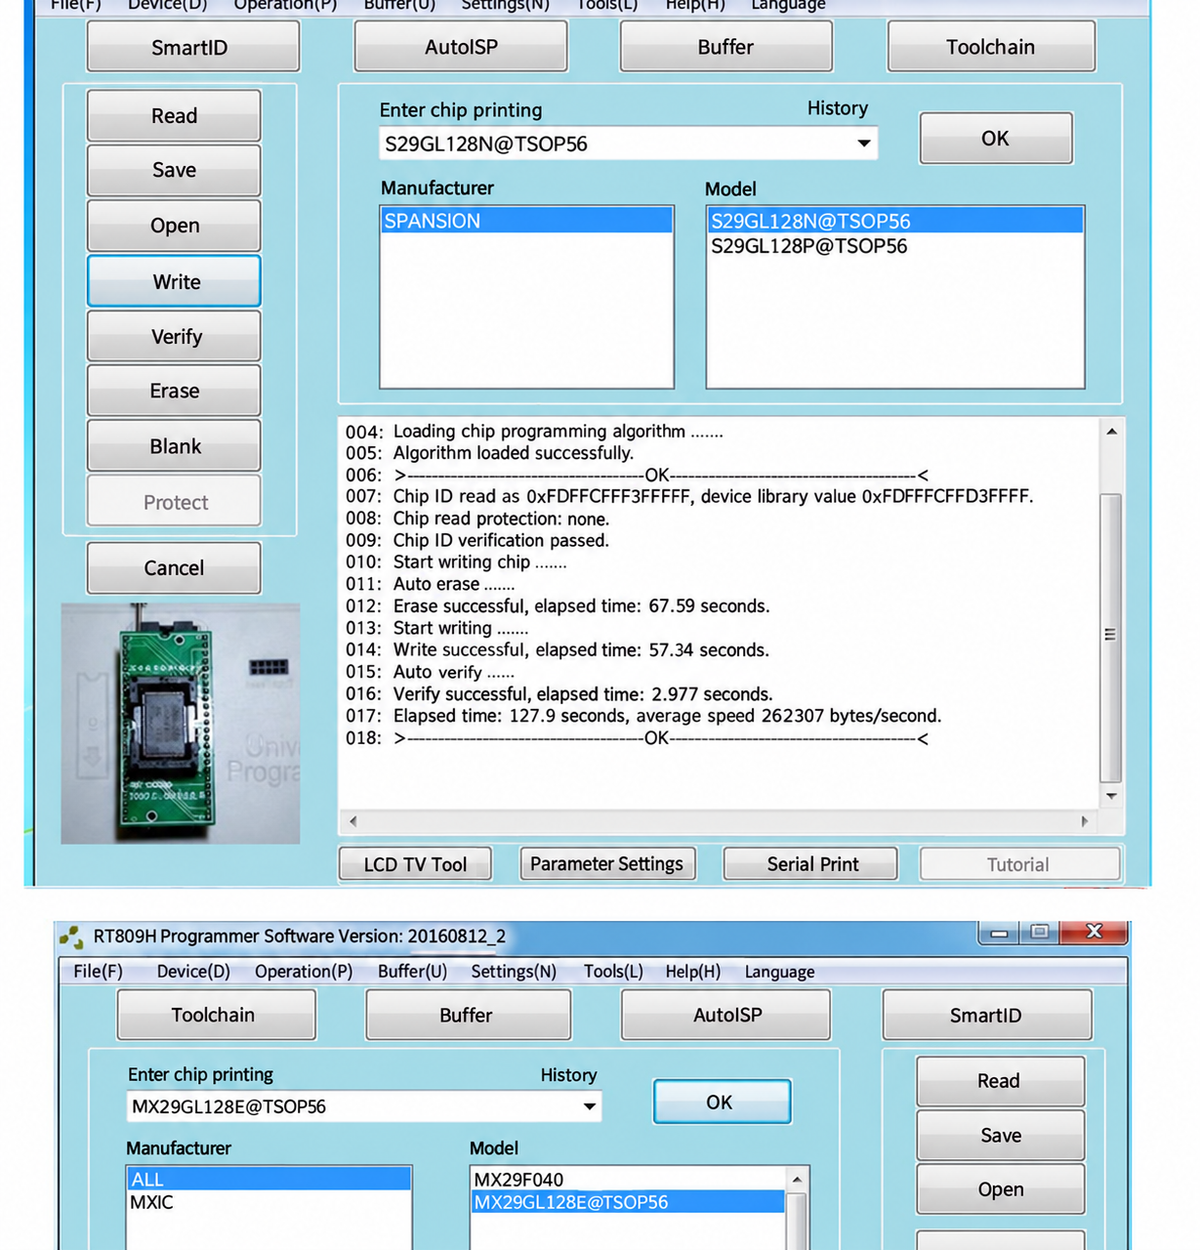Click Toolchain button in lower window

coord(216,1015)
